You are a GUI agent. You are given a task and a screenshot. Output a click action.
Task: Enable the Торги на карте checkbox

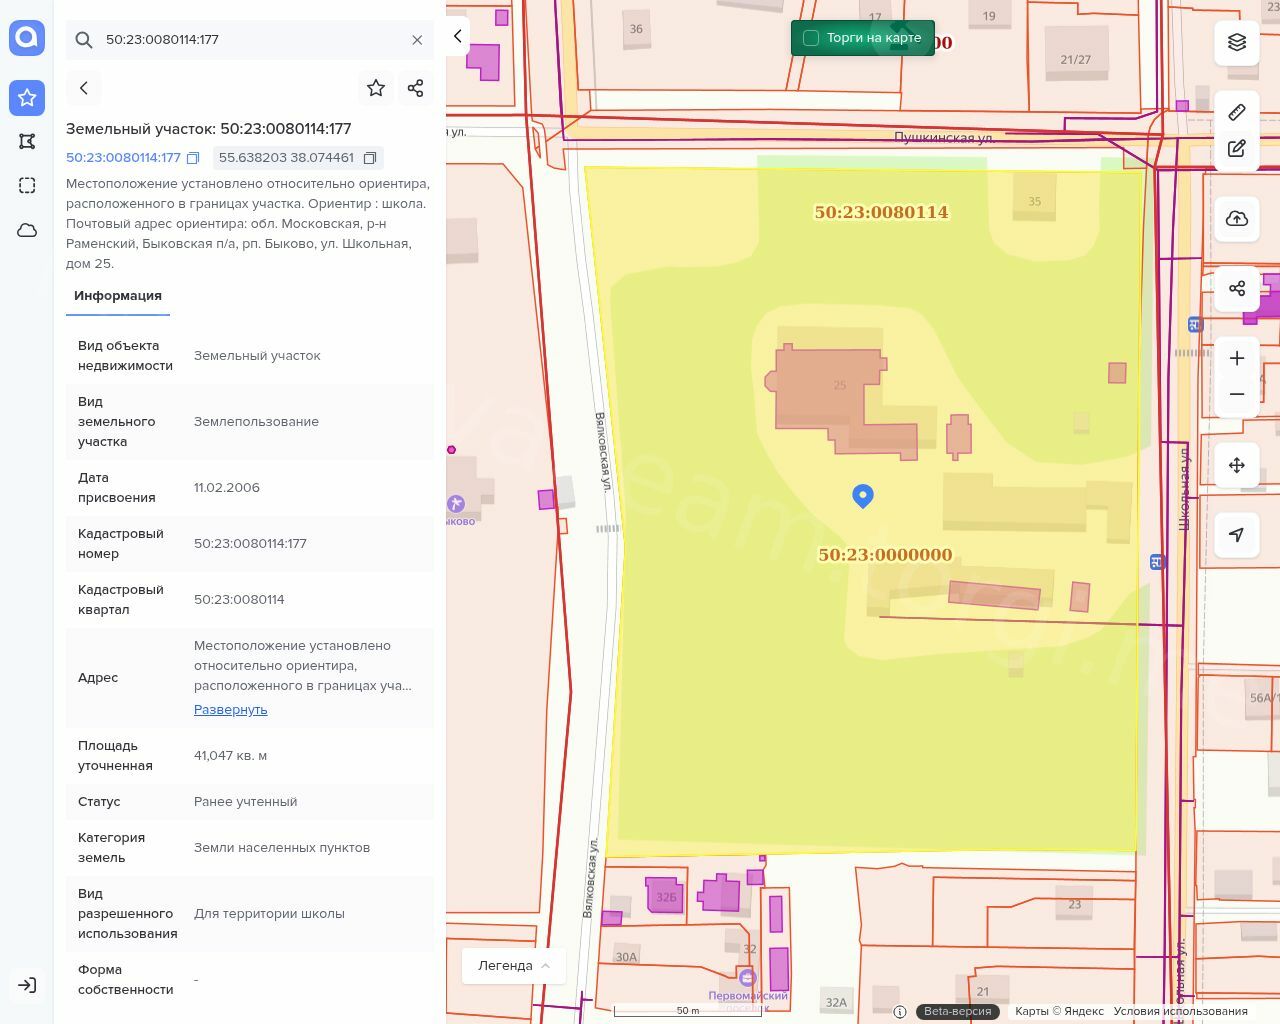pyautogui.click(x=811, y=38)
